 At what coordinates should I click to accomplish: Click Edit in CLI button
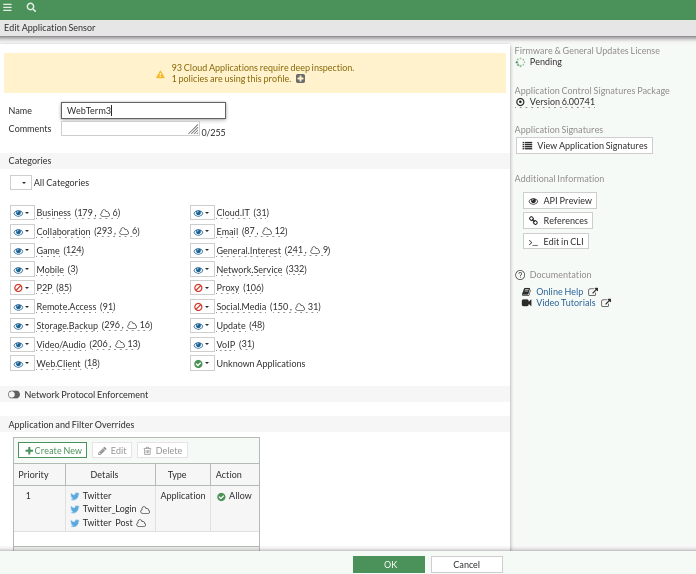click(556, 241)
